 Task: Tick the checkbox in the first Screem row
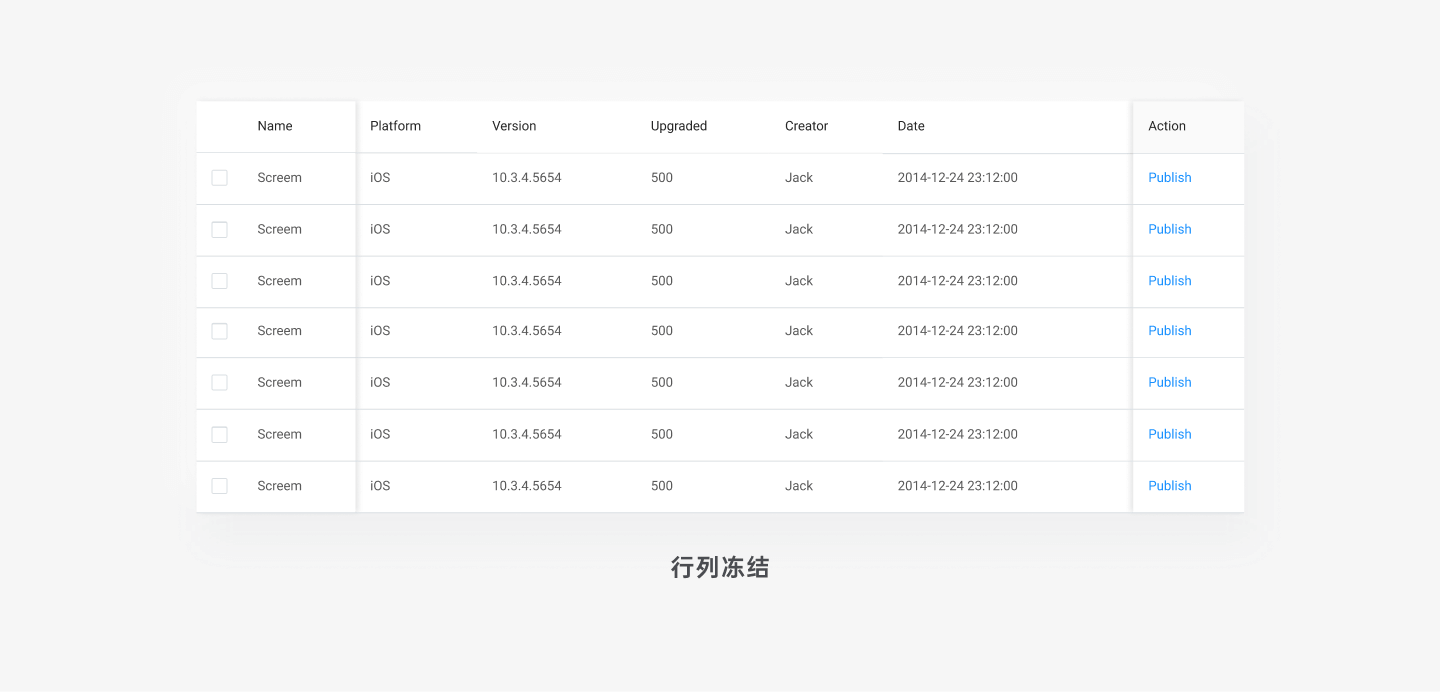pos(220,178)
